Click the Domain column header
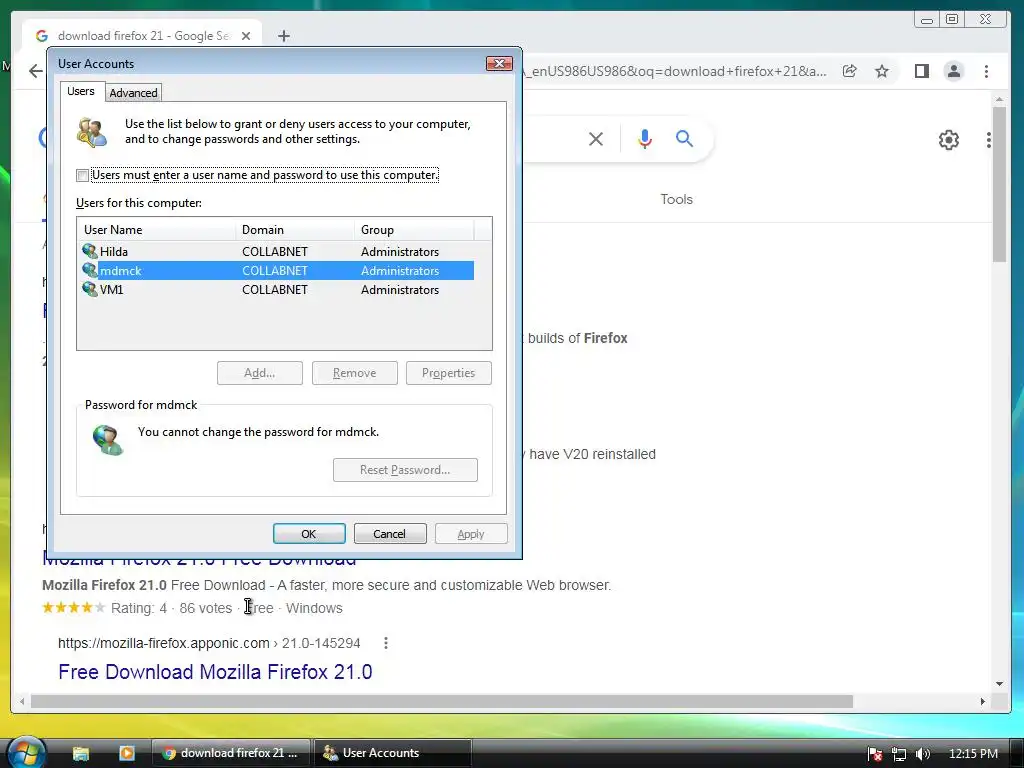1024x768 pixels. [x=295, y=230]
